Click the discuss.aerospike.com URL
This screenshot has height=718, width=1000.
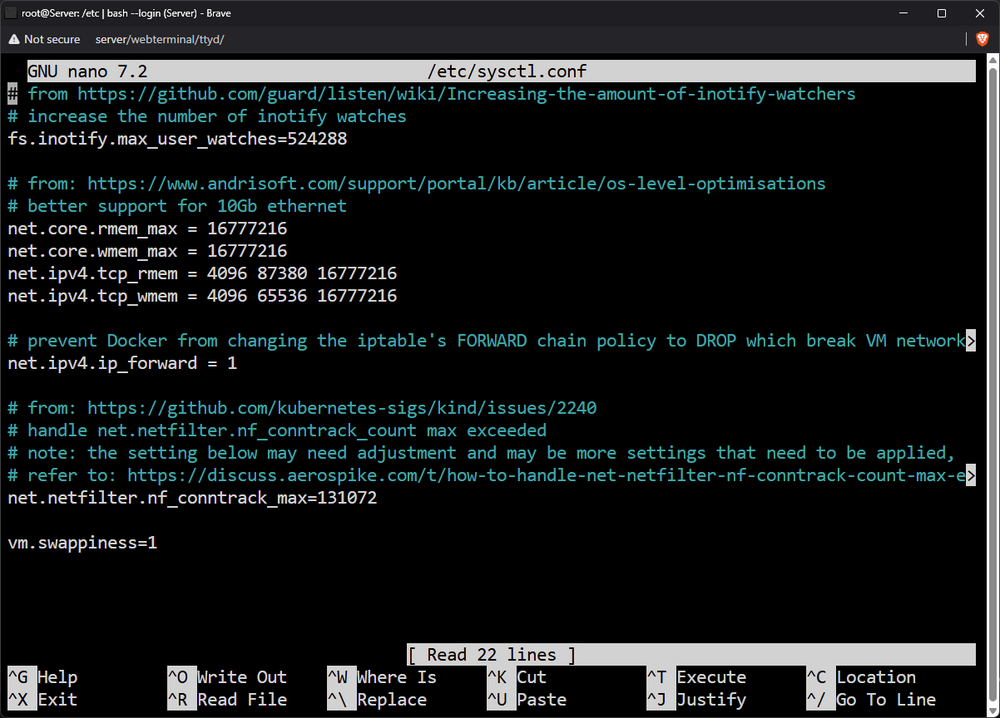546,476
